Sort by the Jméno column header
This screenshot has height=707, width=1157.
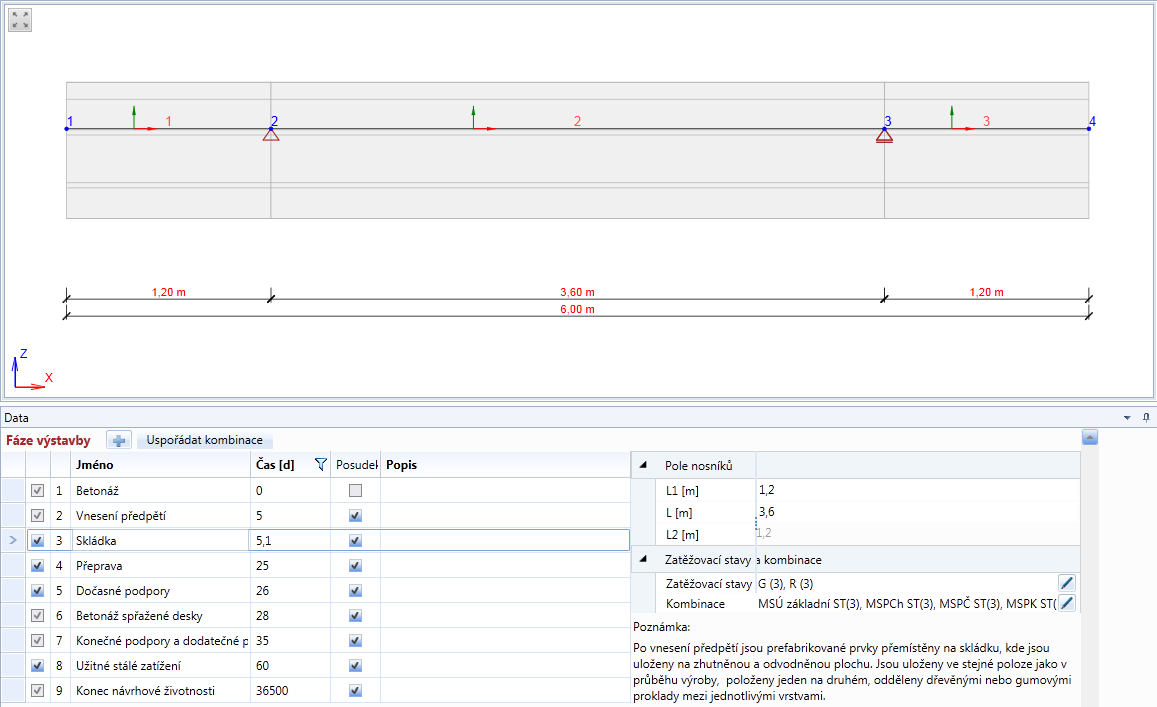(x=162, y=465)
